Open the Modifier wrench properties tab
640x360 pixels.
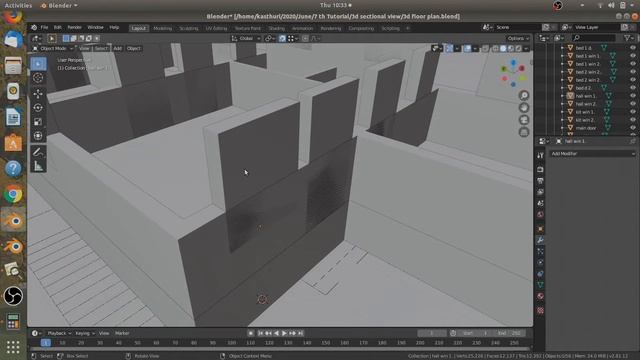point(540,240)
